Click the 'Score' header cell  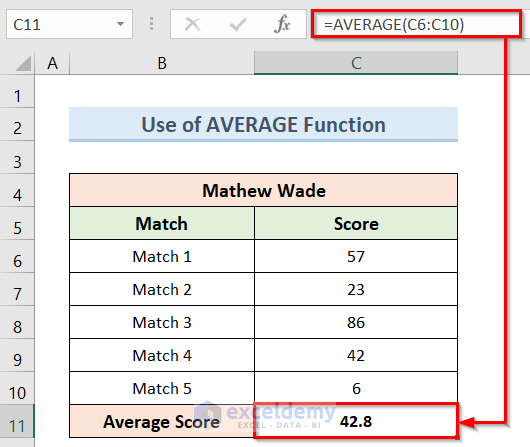coord(356,223)
